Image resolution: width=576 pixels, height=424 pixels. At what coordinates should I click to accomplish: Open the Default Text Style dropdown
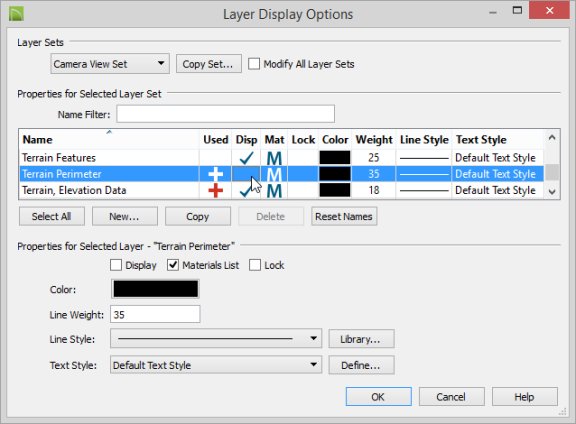(x=216, y=365)
